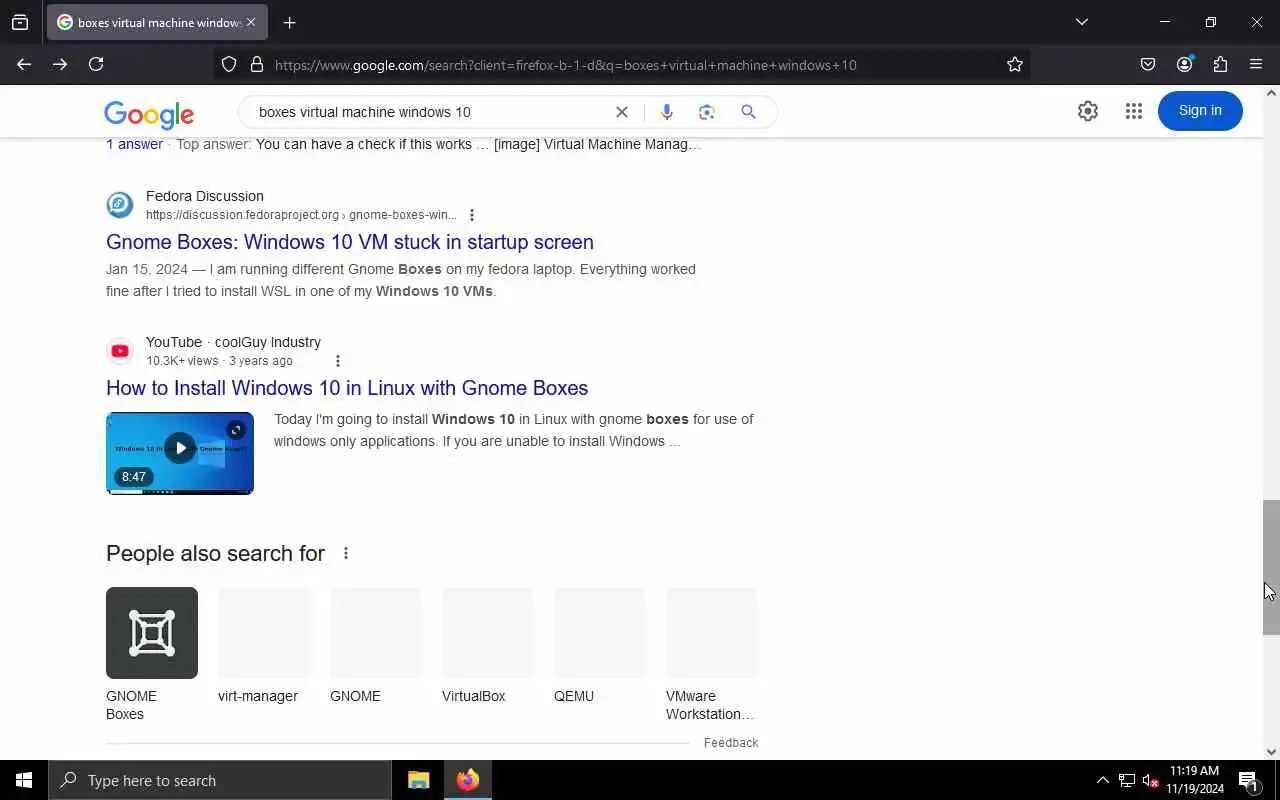Open the Firefox account icon
This screenshot has width=1280, height=800.
point(1184,64)
